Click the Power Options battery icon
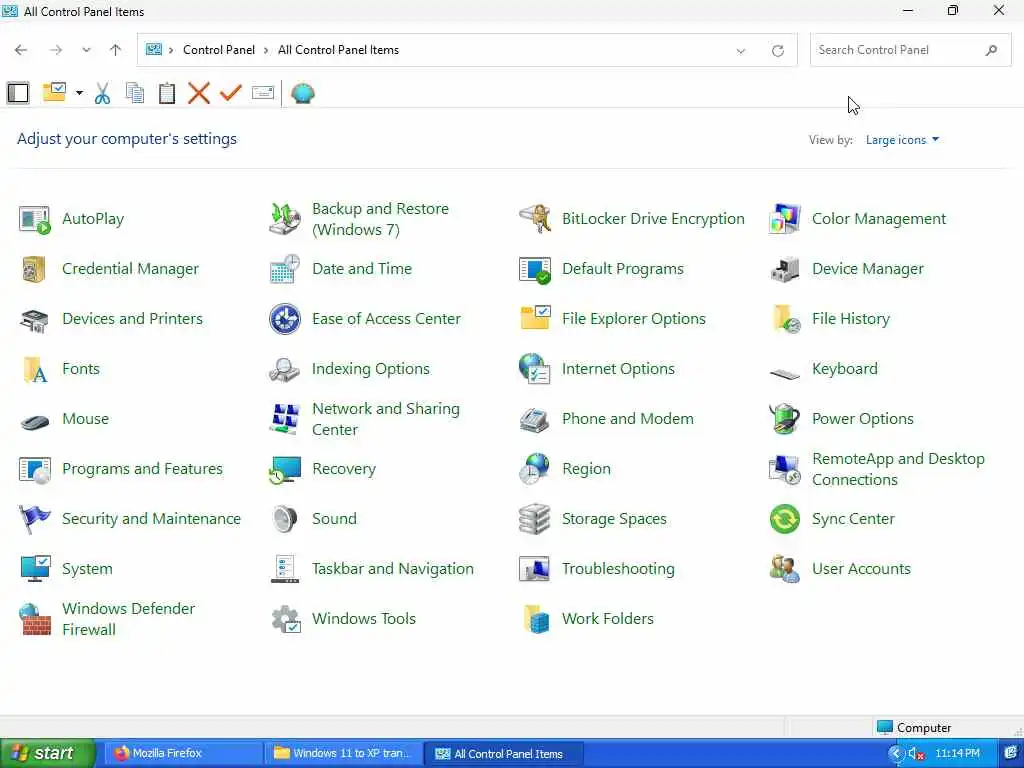The image size is (1024, 768). coord(785,419)
